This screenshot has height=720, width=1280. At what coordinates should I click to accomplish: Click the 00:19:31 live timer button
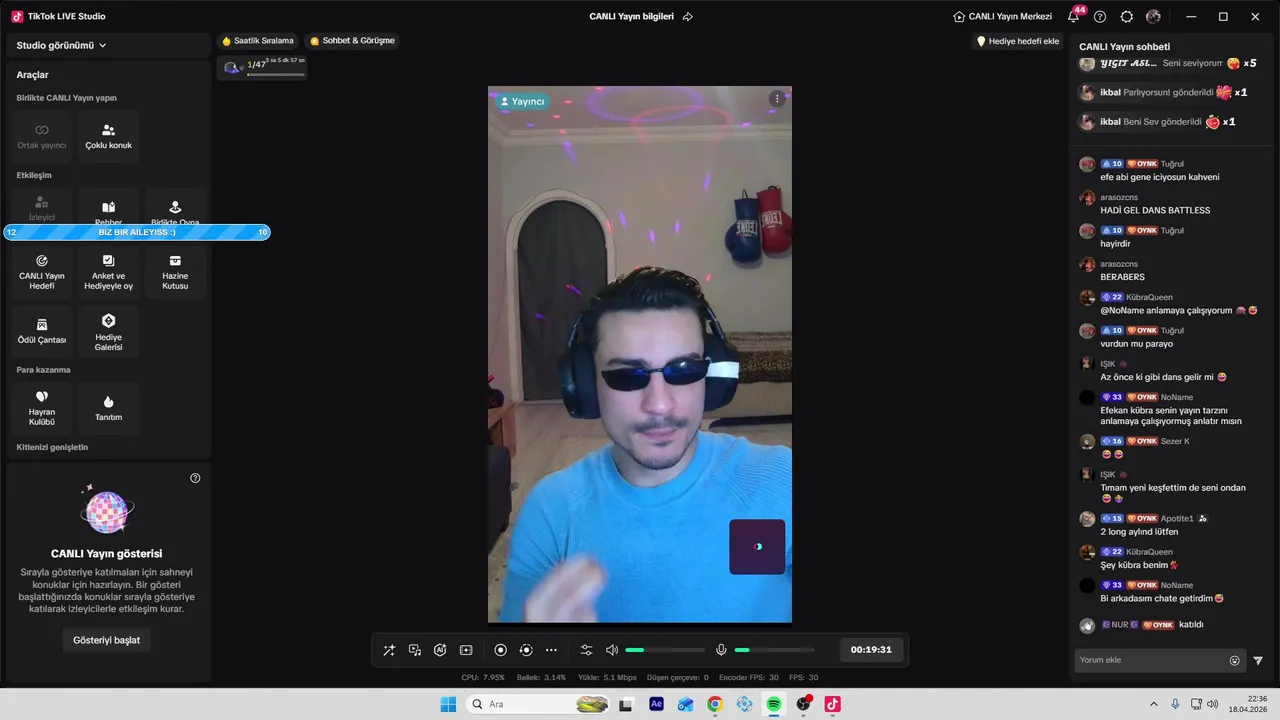tap(871, 650)
